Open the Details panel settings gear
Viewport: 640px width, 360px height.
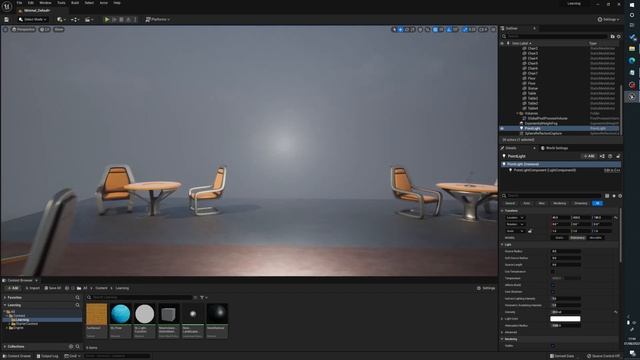[620, 196]
